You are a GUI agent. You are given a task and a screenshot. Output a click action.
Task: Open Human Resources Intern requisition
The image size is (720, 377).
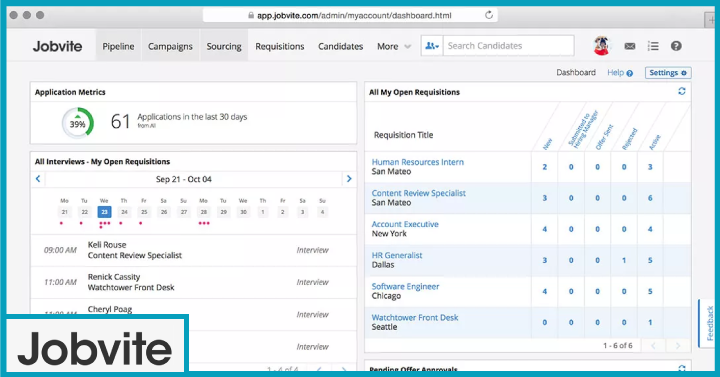417,162
